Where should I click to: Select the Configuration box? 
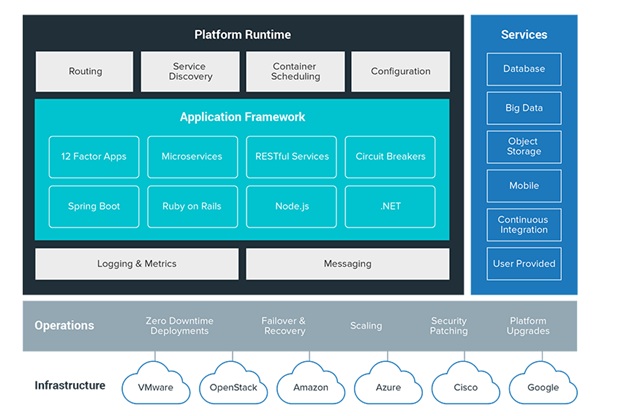[400, 71]
